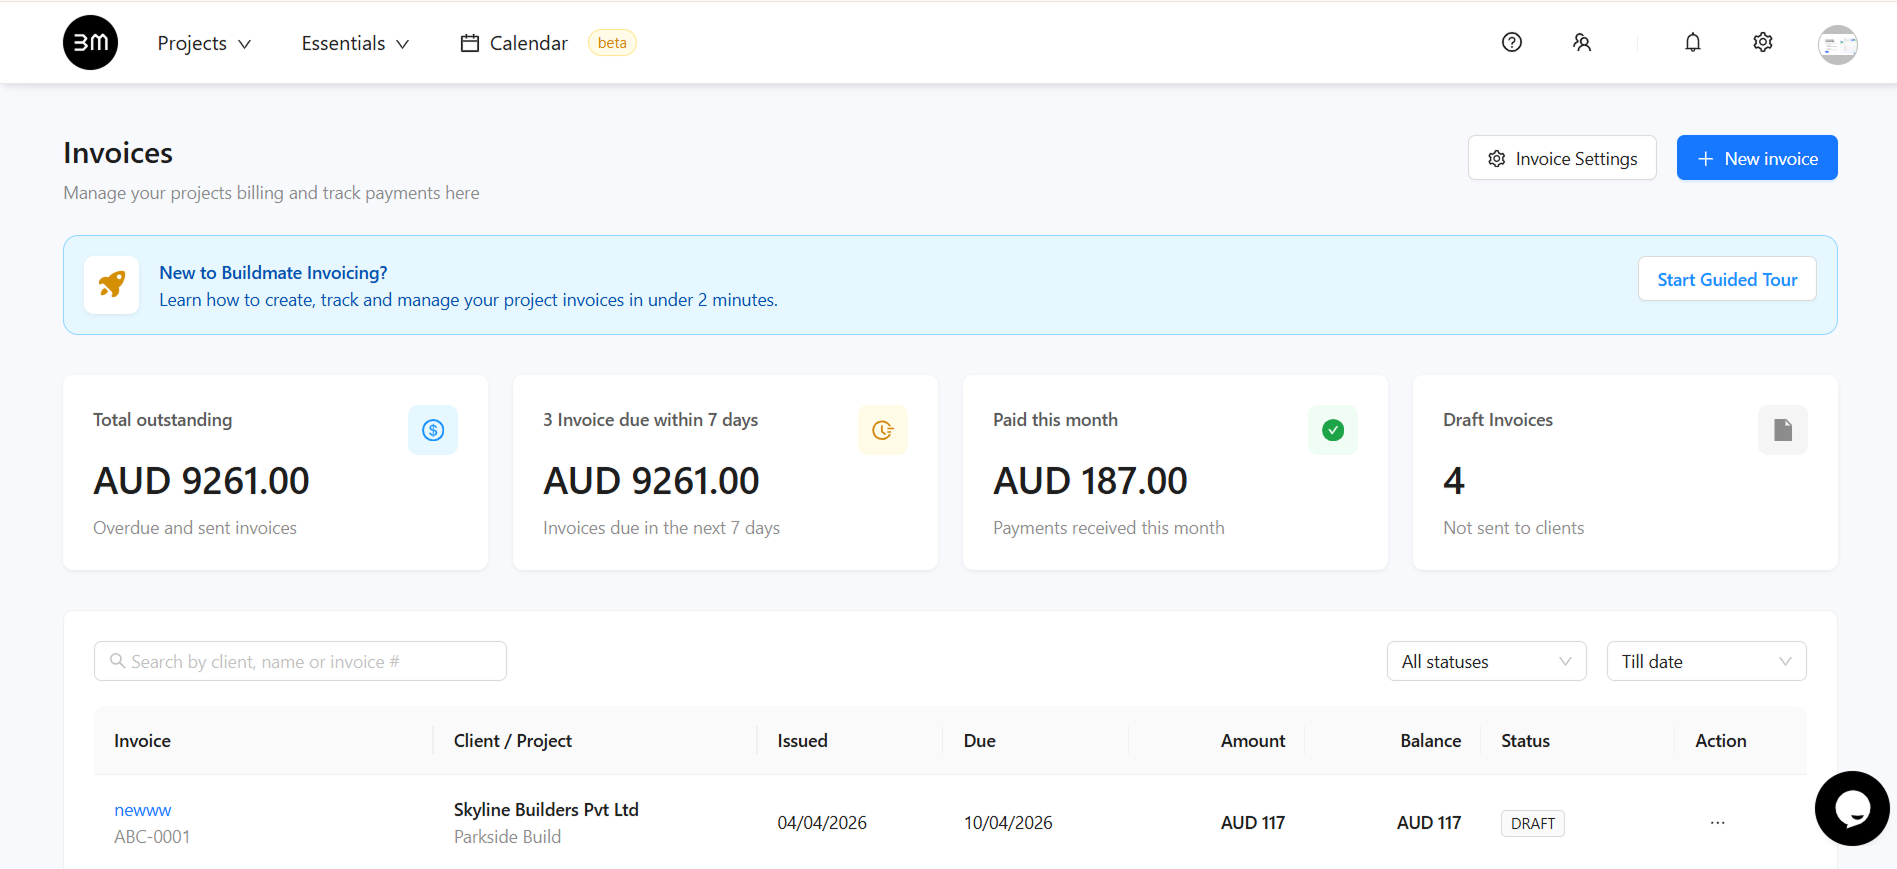This screenshot has height=869, width=1897.
Task: Click the AUD 187.00 paid amount
Action: click(1090, 481)
